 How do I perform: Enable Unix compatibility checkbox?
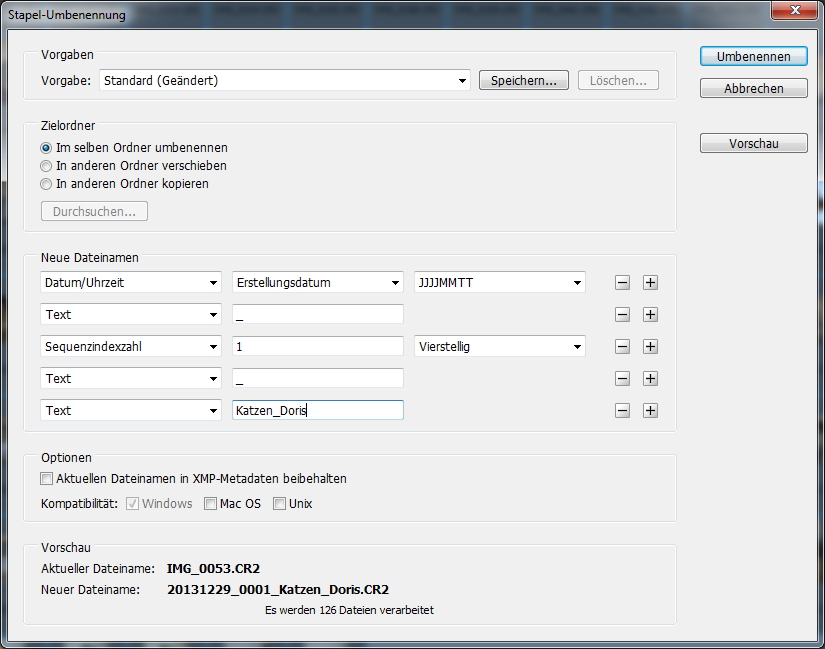(279, 504)
